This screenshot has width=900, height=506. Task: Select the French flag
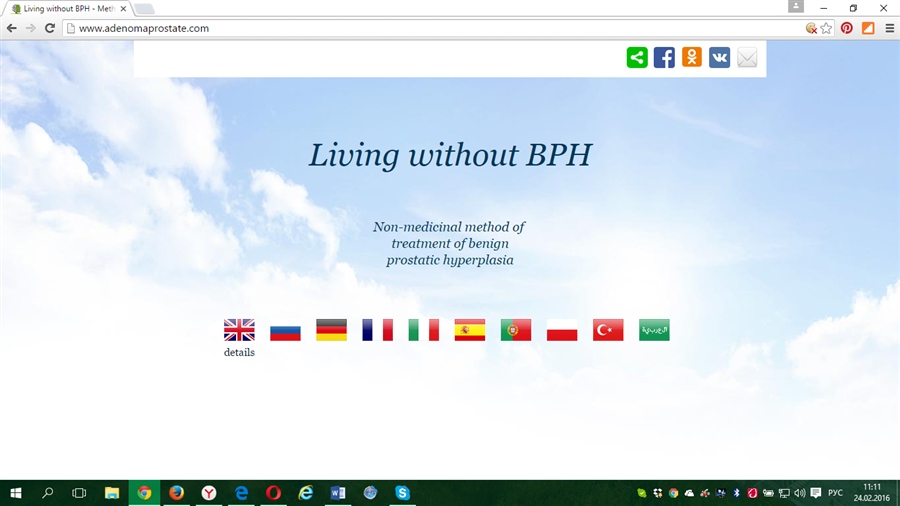[377, 330]
